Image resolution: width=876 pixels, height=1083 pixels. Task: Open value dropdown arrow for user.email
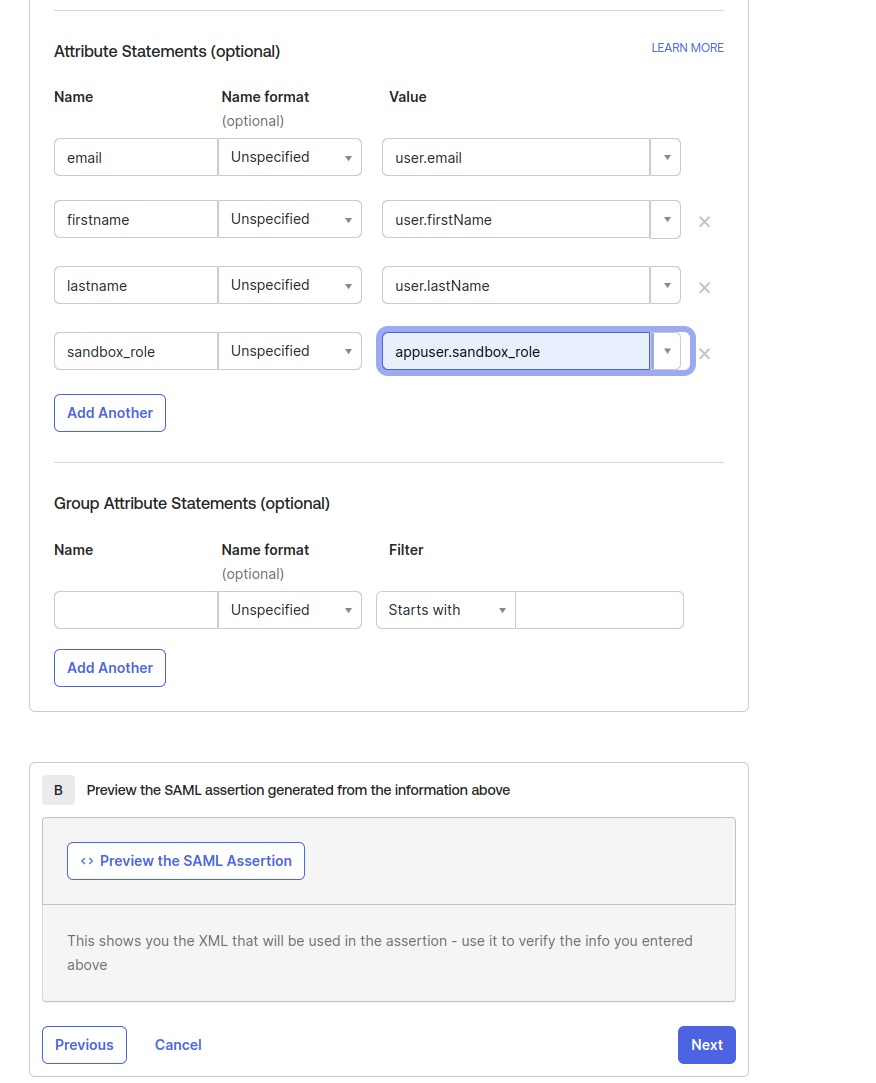(x=666, y=157)
